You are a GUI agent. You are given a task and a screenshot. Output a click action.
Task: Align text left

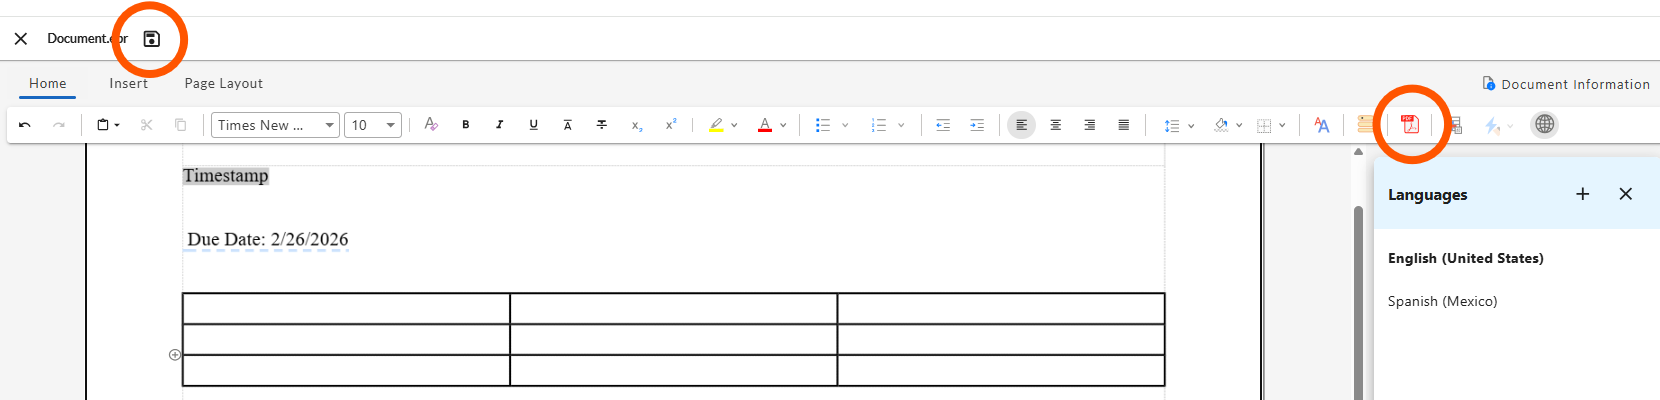tap(1021, 125)
